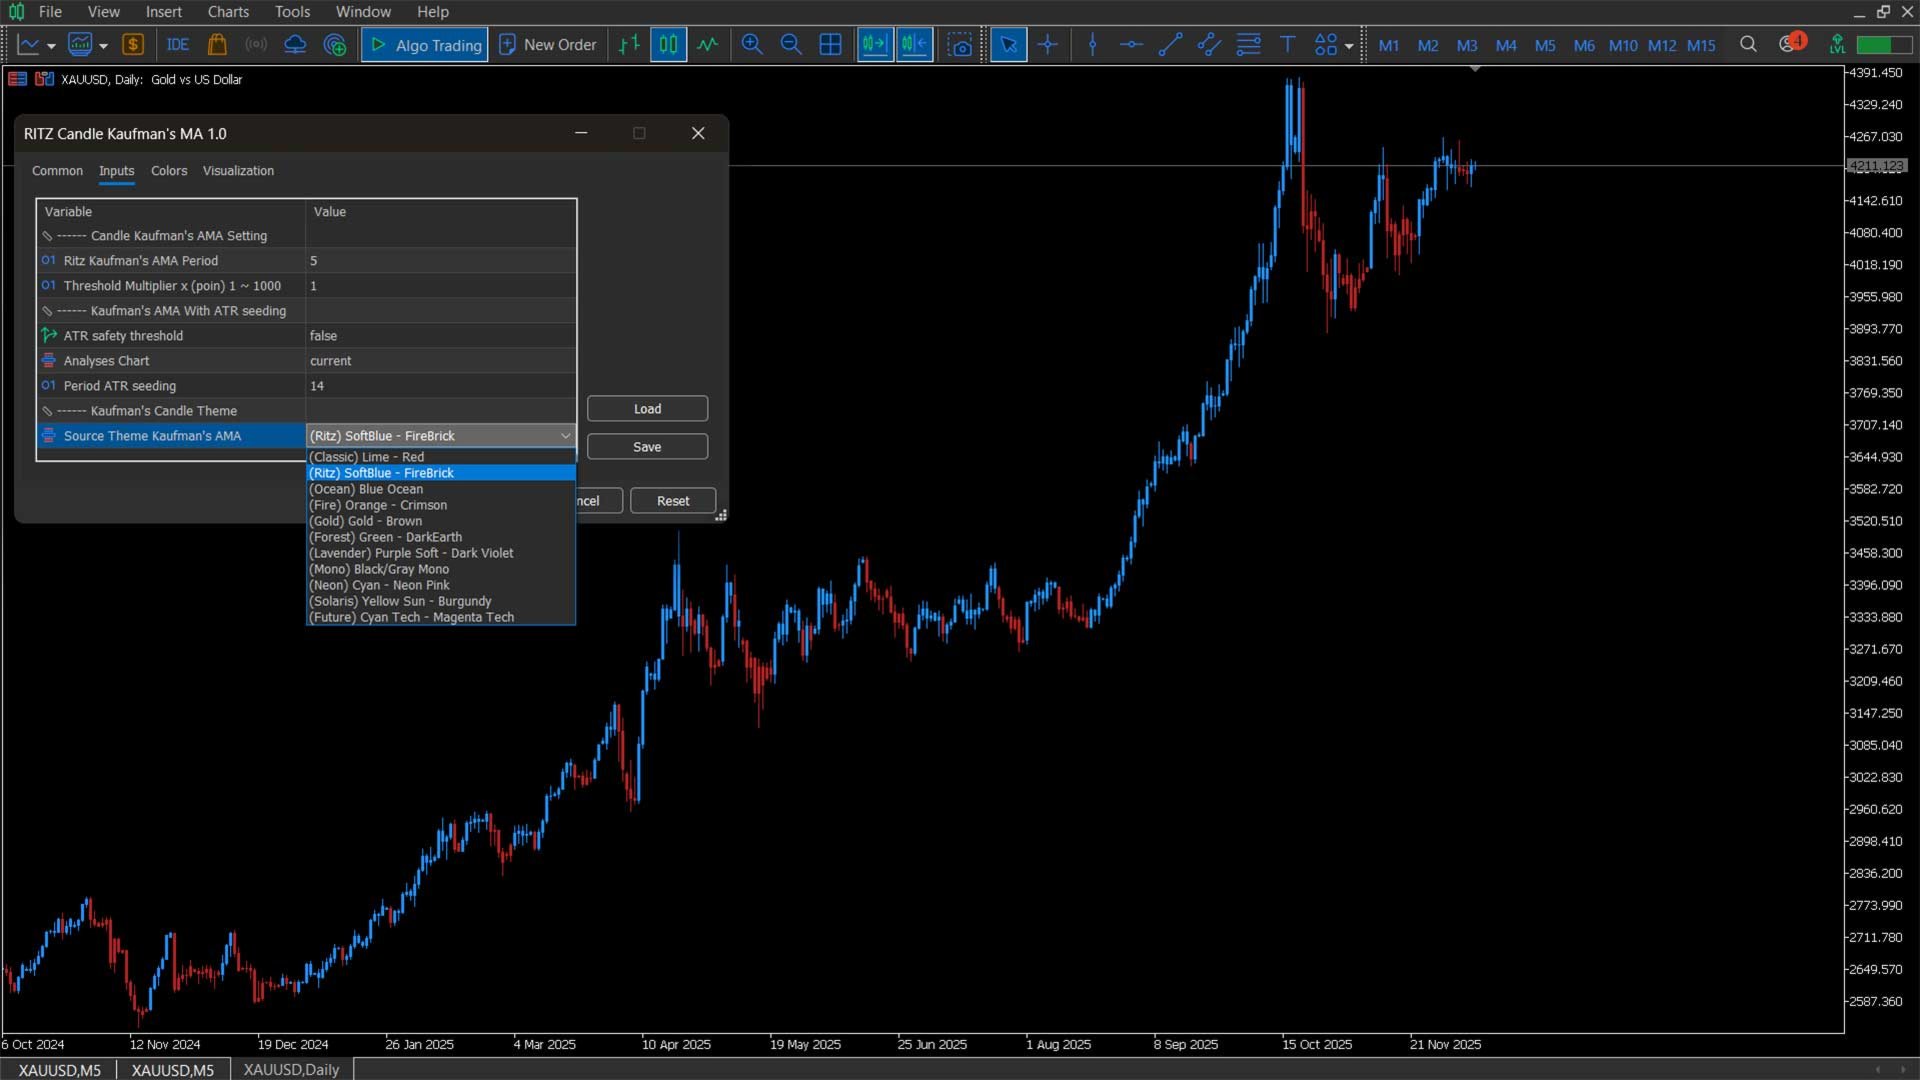Click the Zoom Out magnifier icon
The width and height of the screenshot is (1920, 1080).
click(x=791, y=45)
